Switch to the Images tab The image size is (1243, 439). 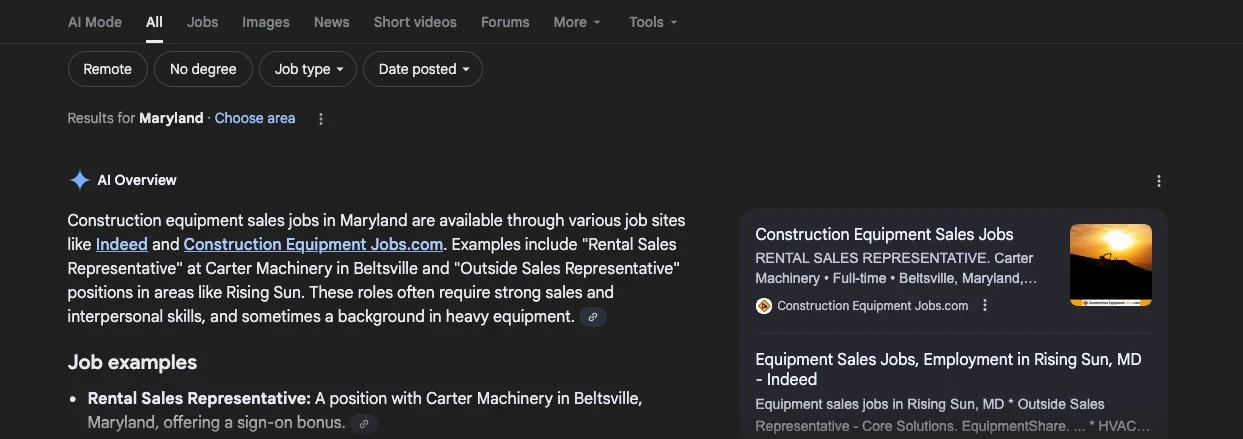point(266,22)
